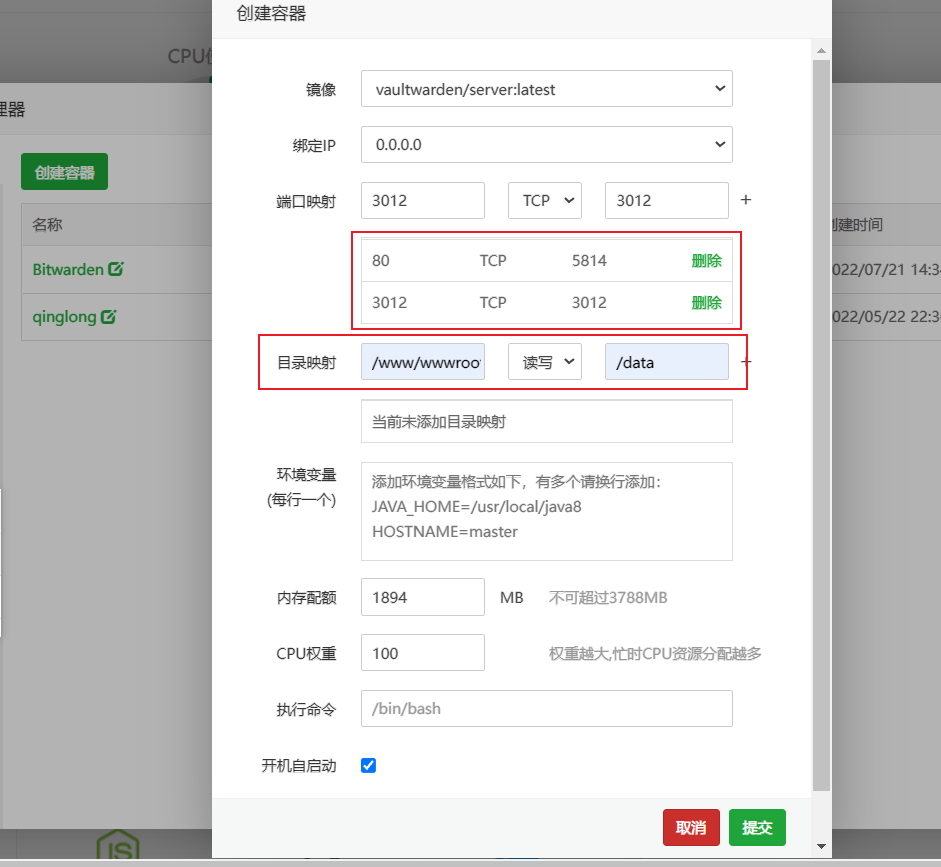Click the 环境变量 textarea
The width and height of the screenshot is (941, 867).
[546, 511]
